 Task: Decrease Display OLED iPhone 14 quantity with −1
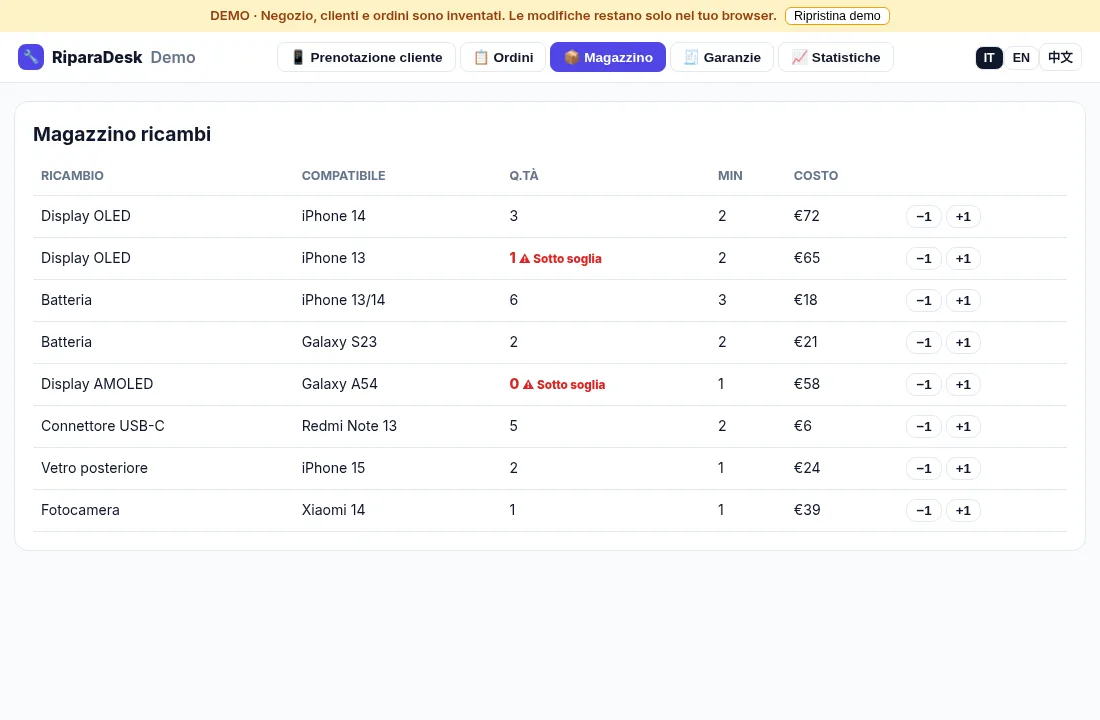923,216
